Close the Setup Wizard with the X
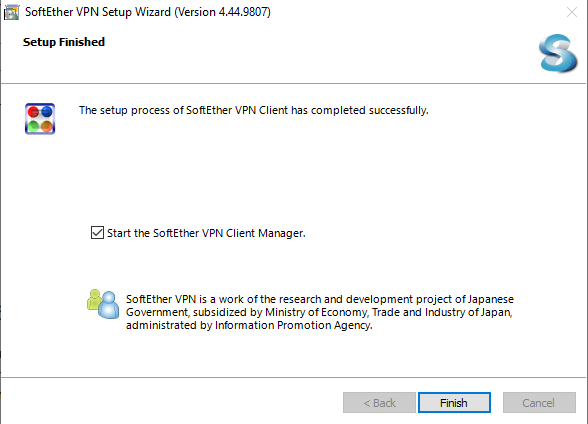The height and width of the screenshot is (424, 588). pyautogui.click(x=572, y=12)
